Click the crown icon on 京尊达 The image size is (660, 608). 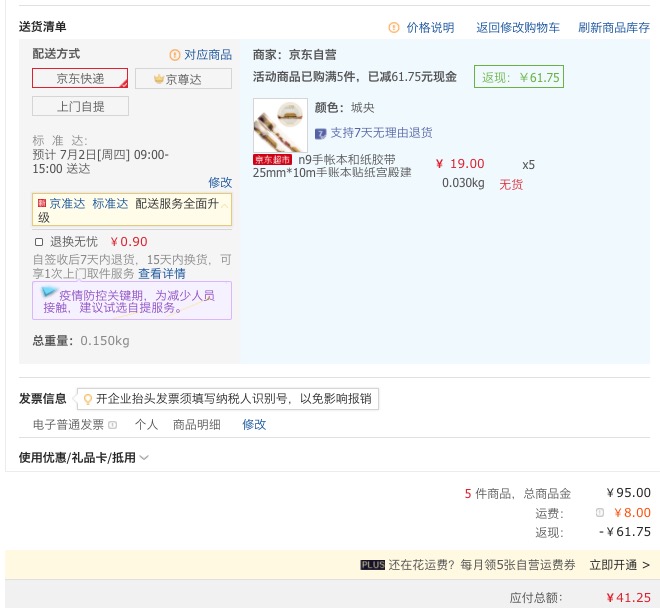tap(159, 79)
